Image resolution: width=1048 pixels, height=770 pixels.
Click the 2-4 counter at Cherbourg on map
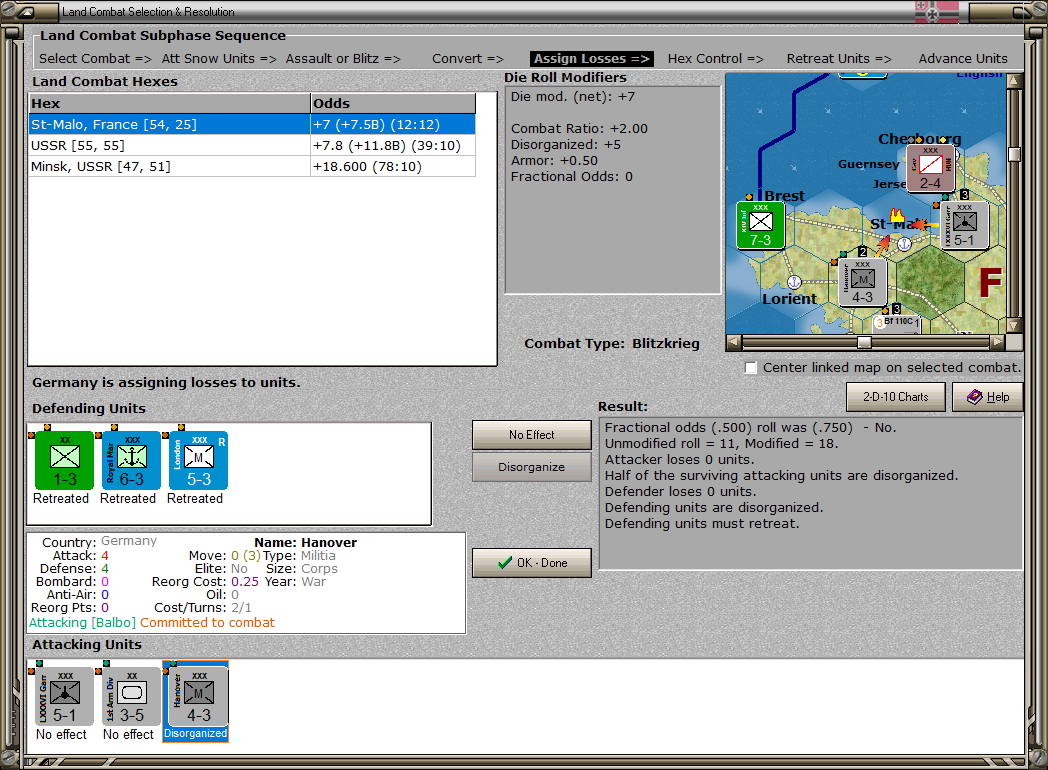click(x=930, y=168)
